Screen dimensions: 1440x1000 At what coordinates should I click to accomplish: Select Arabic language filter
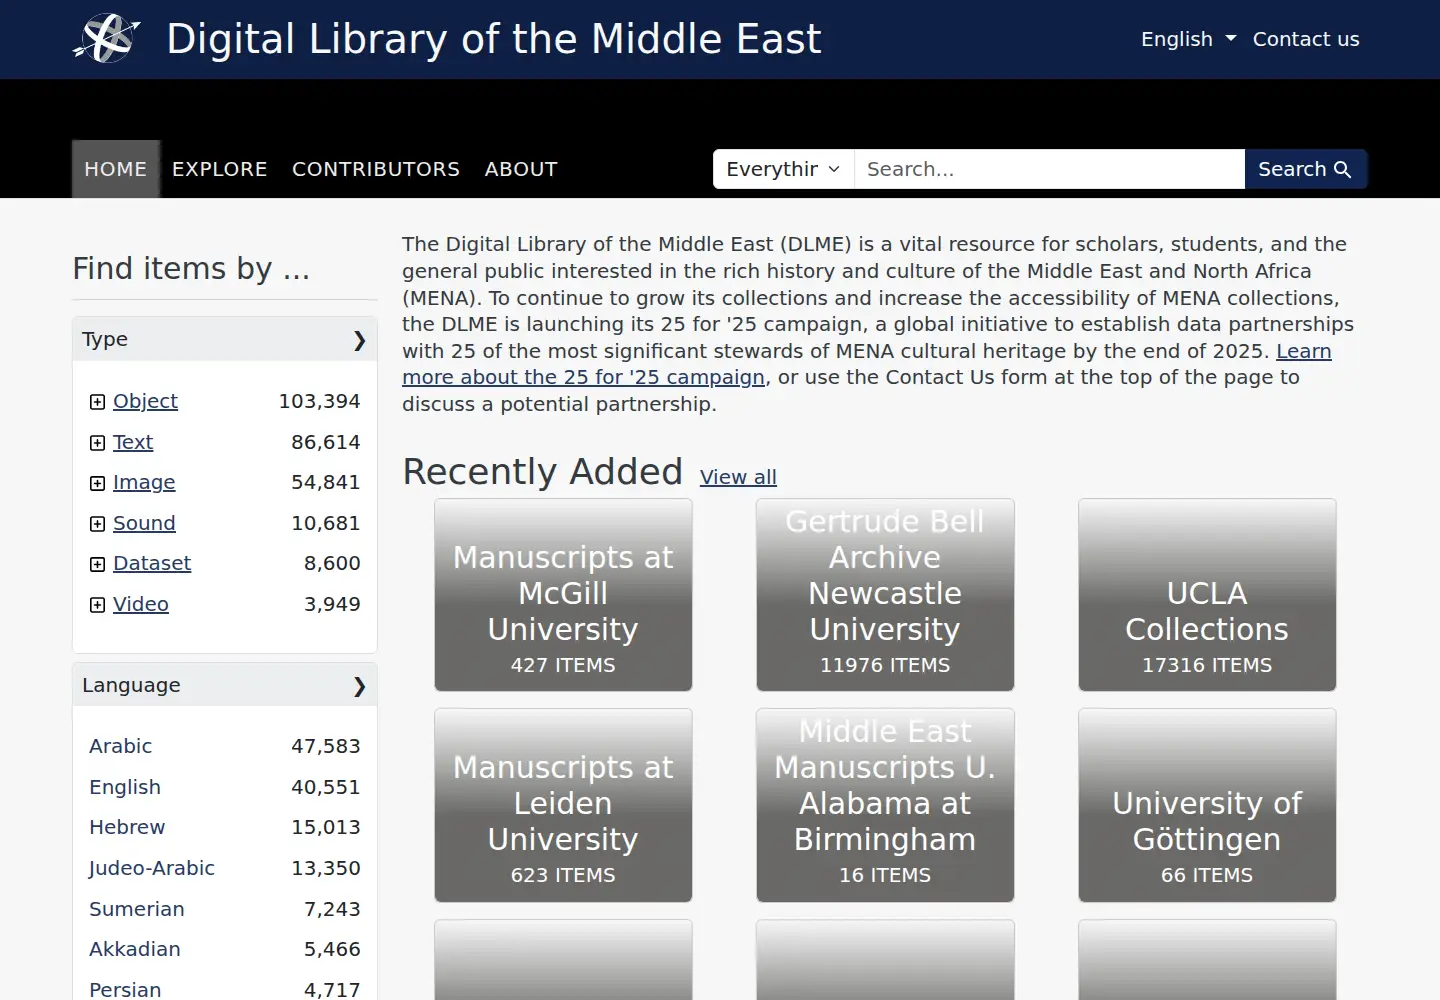click(120, 746)
